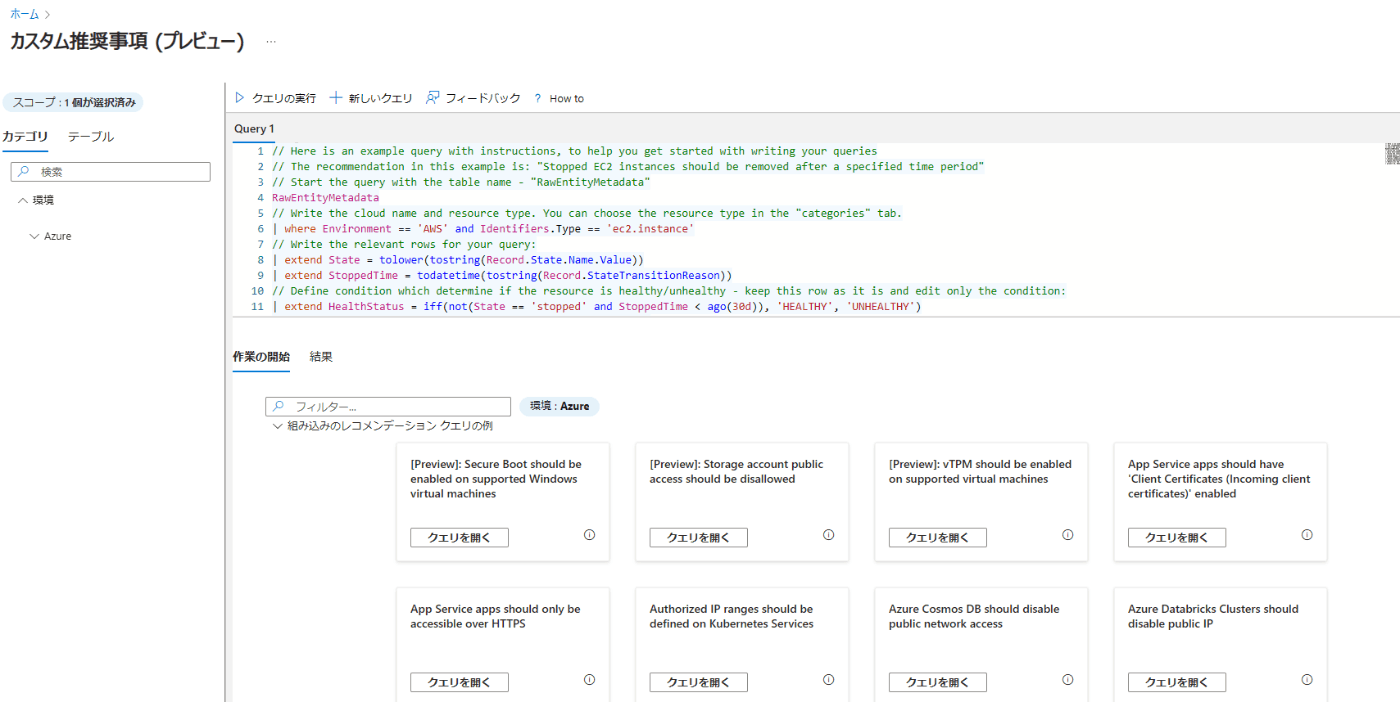Click the カスタム推奨事項 (プレビュー) page title

pos(127,42)
